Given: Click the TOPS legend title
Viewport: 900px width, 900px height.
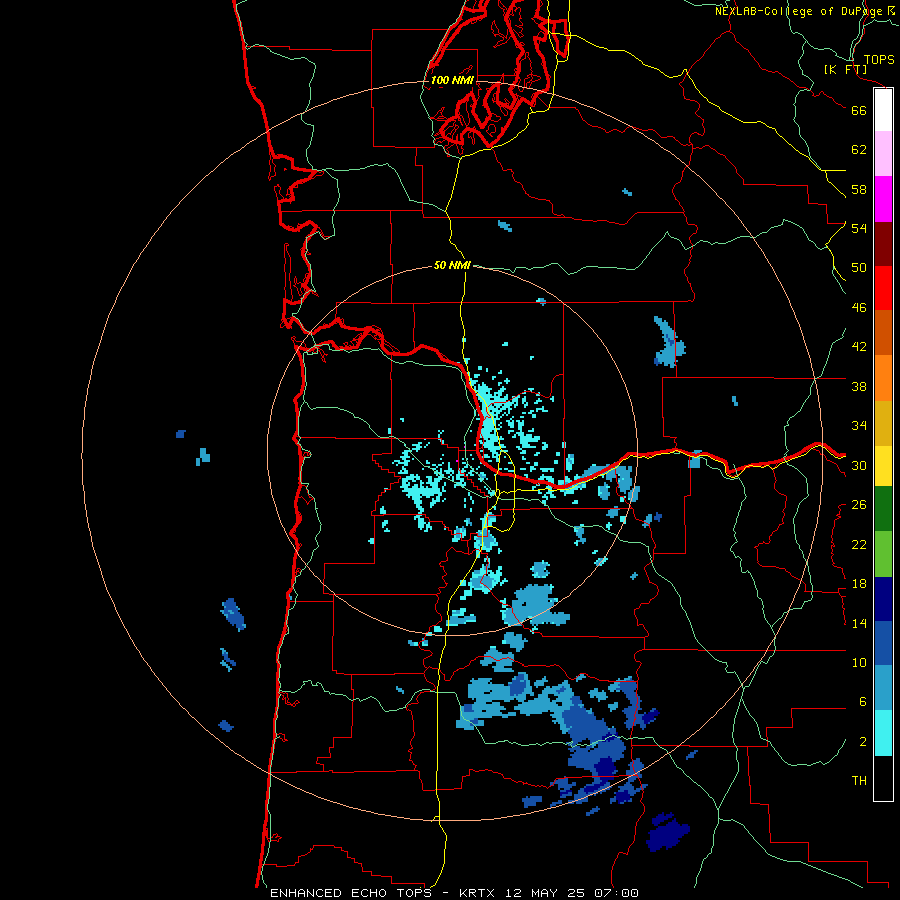Looking at the screenshot, I should pos(879,59).
